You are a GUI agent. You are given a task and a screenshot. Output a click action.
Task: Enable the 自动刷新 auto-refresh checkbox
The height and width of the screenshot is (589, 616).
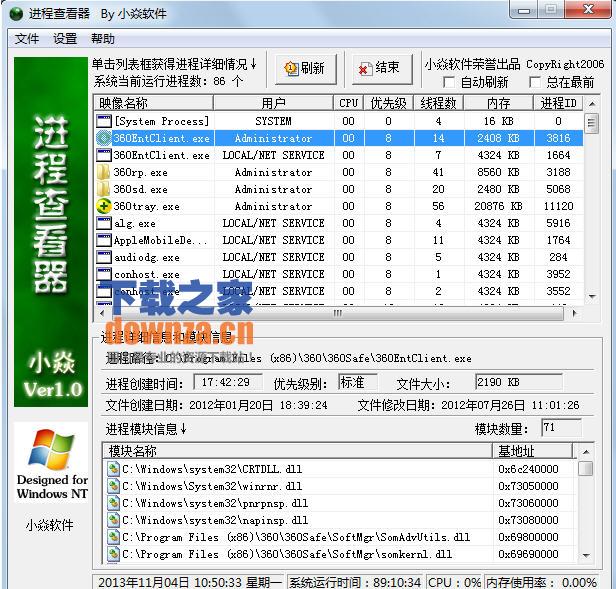[449, 82]
